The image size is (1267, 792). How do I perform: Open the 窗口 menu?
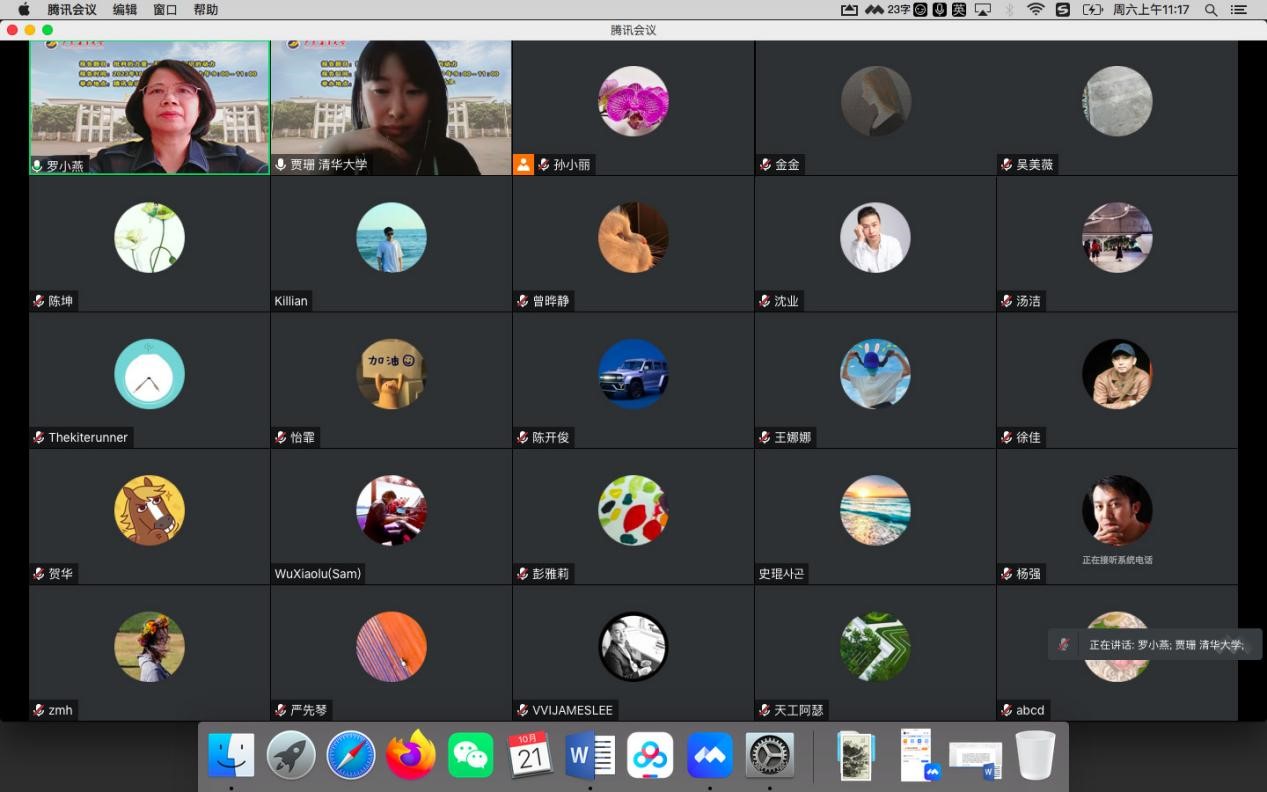pos(165,10)
